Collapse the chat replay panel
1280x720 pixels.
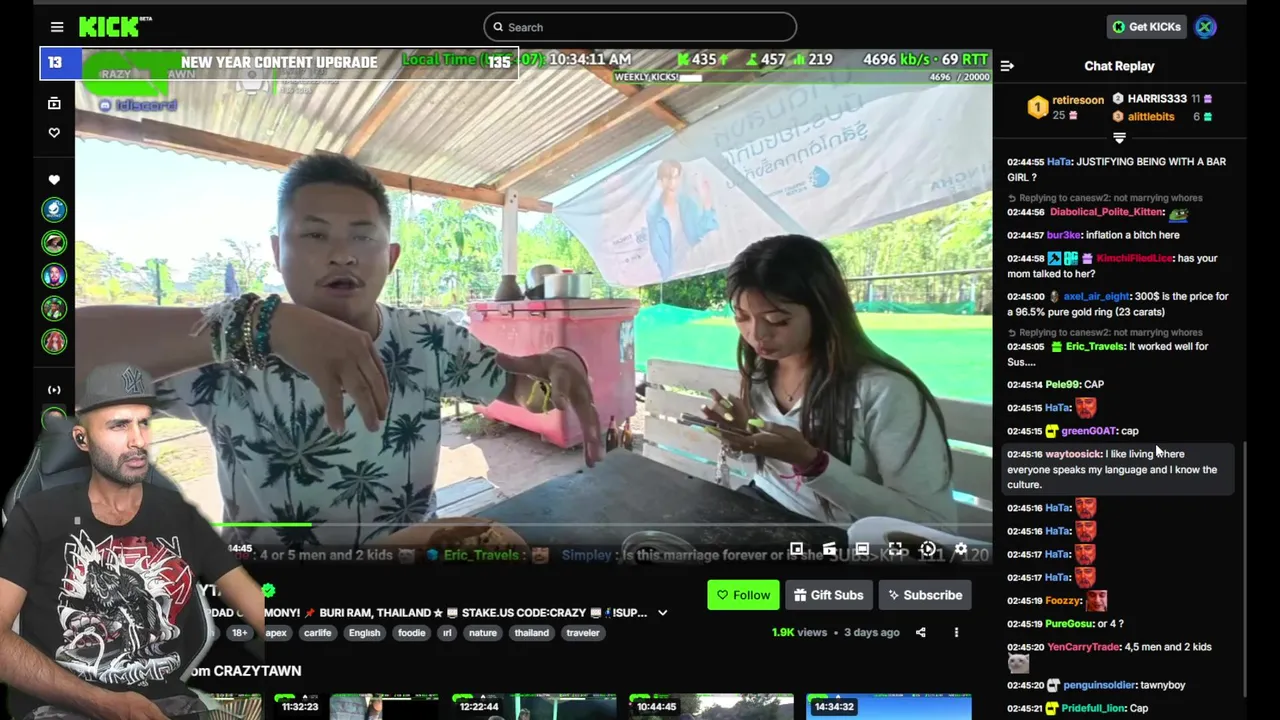point(1007,66)
